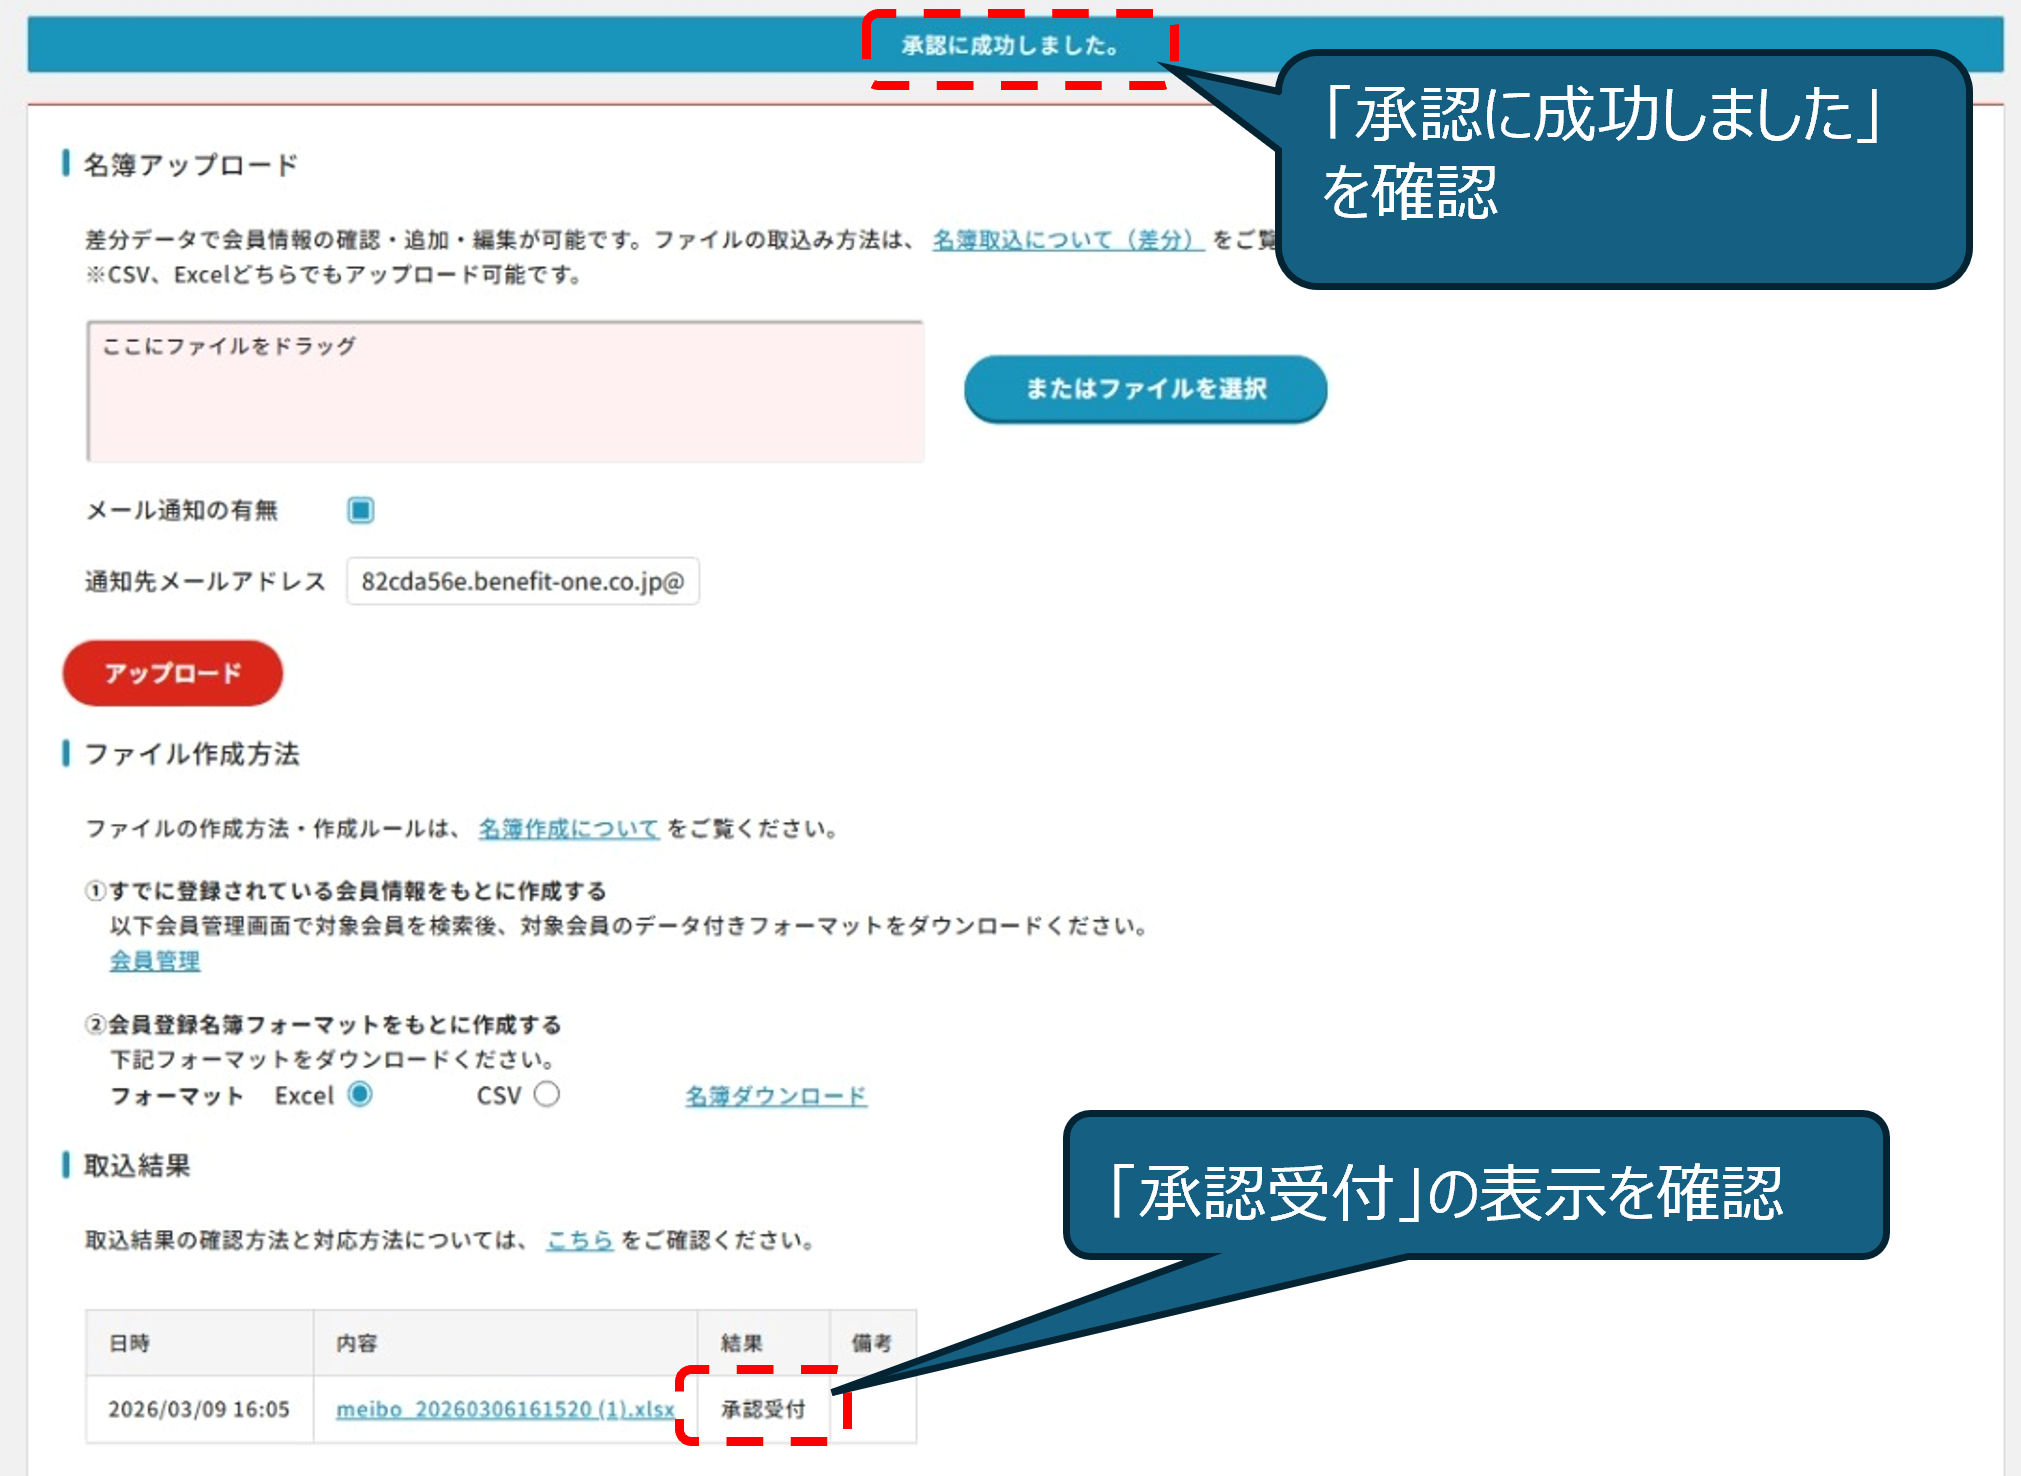Open the meibo_20260306161520 (1).xlsx file link
The height and width of the screenshot is (1476, 2021).
point(505,1409)
